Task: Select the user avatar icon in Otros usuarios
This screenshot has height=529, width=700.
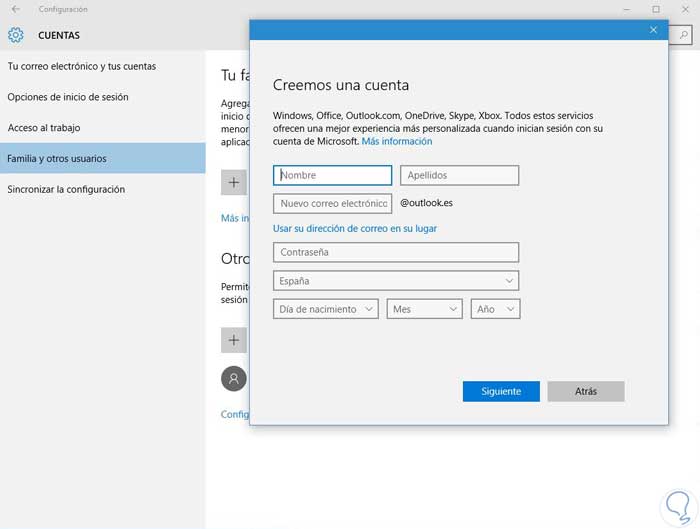Action: tap(233, 379)
